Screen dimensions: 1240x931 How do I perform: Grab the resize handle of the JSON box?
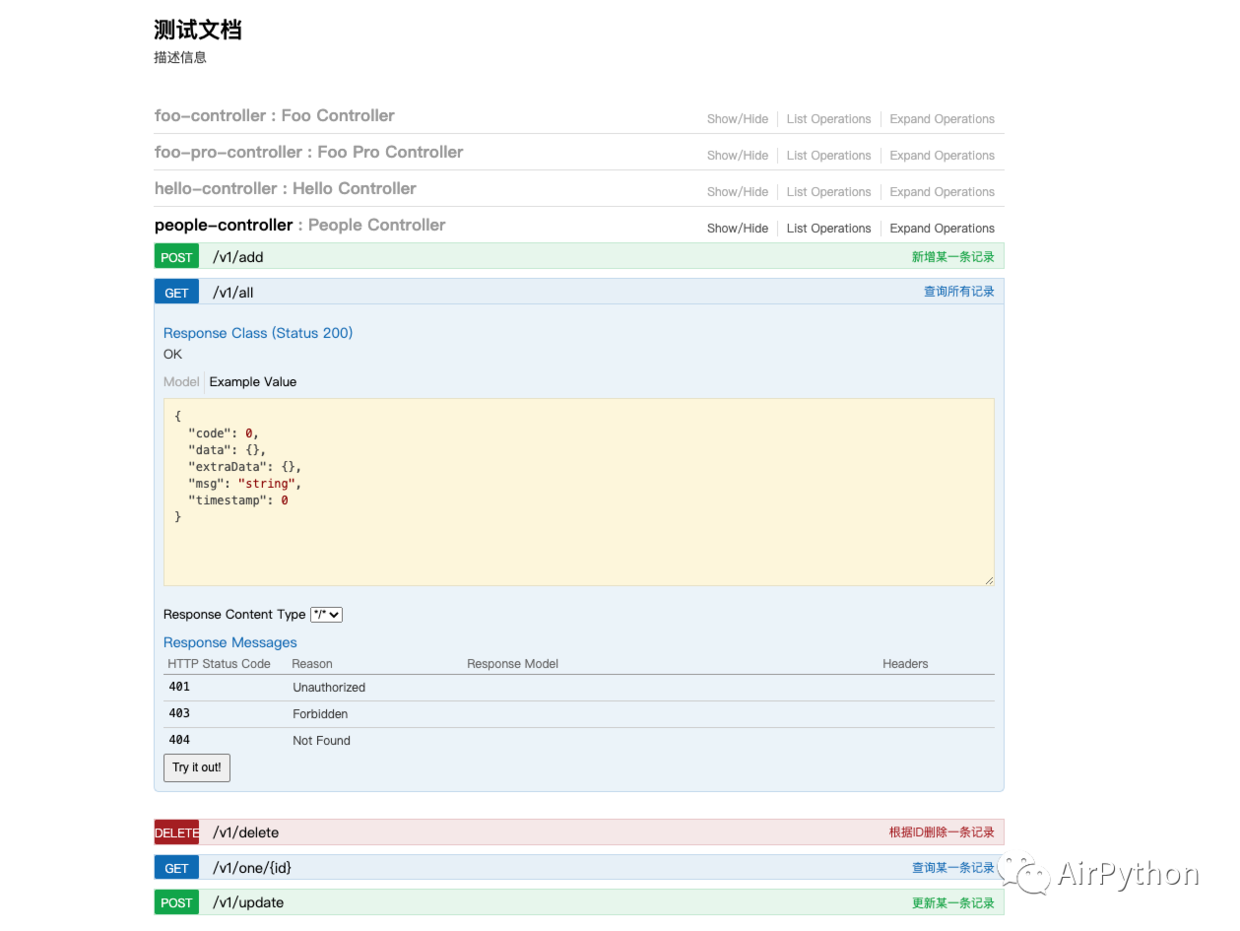989,580
